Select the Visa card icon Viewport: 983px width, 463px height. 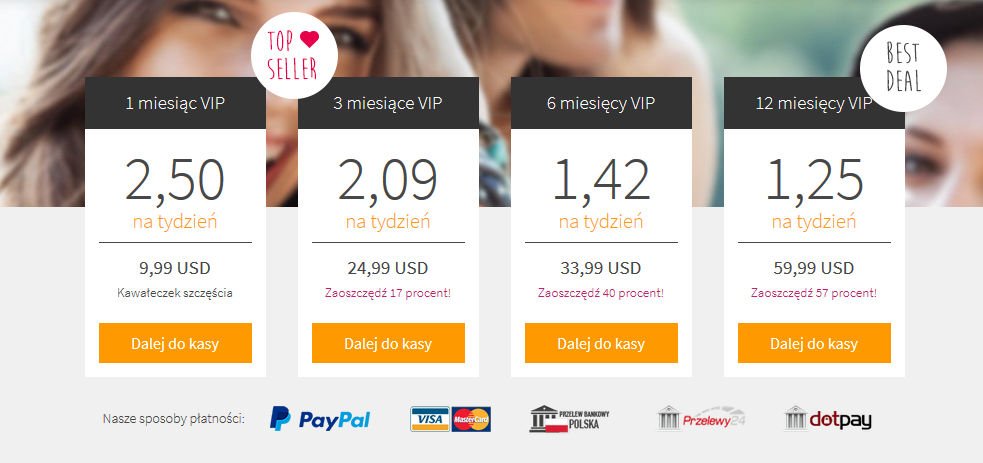(430, 419)
